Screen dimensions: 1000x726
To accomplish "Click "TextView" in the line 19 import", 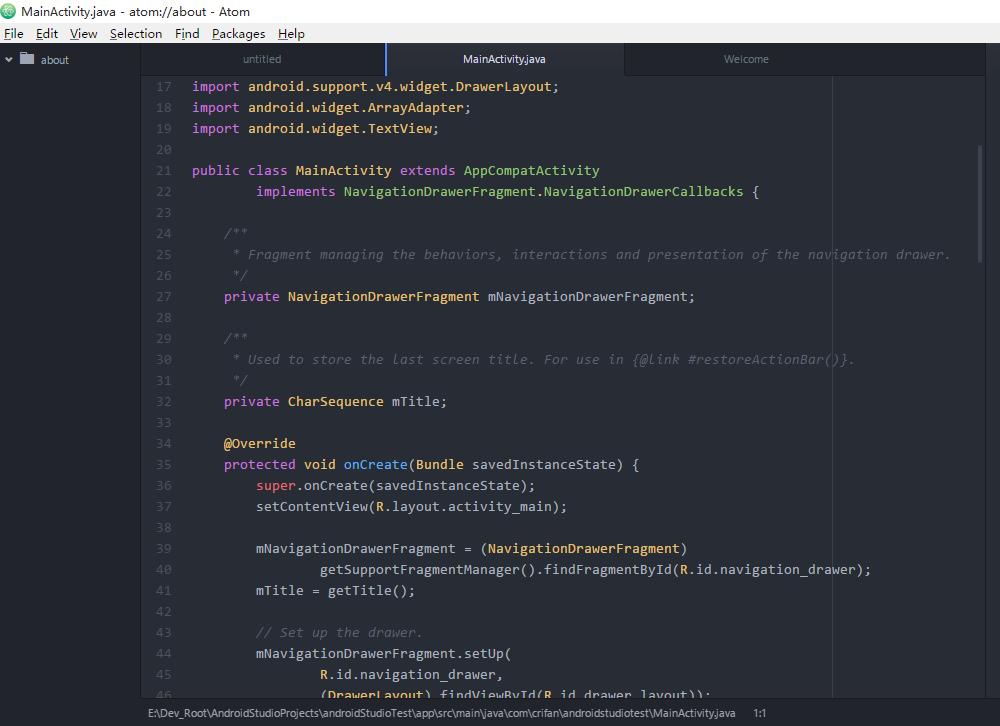I will pos(400,129).
